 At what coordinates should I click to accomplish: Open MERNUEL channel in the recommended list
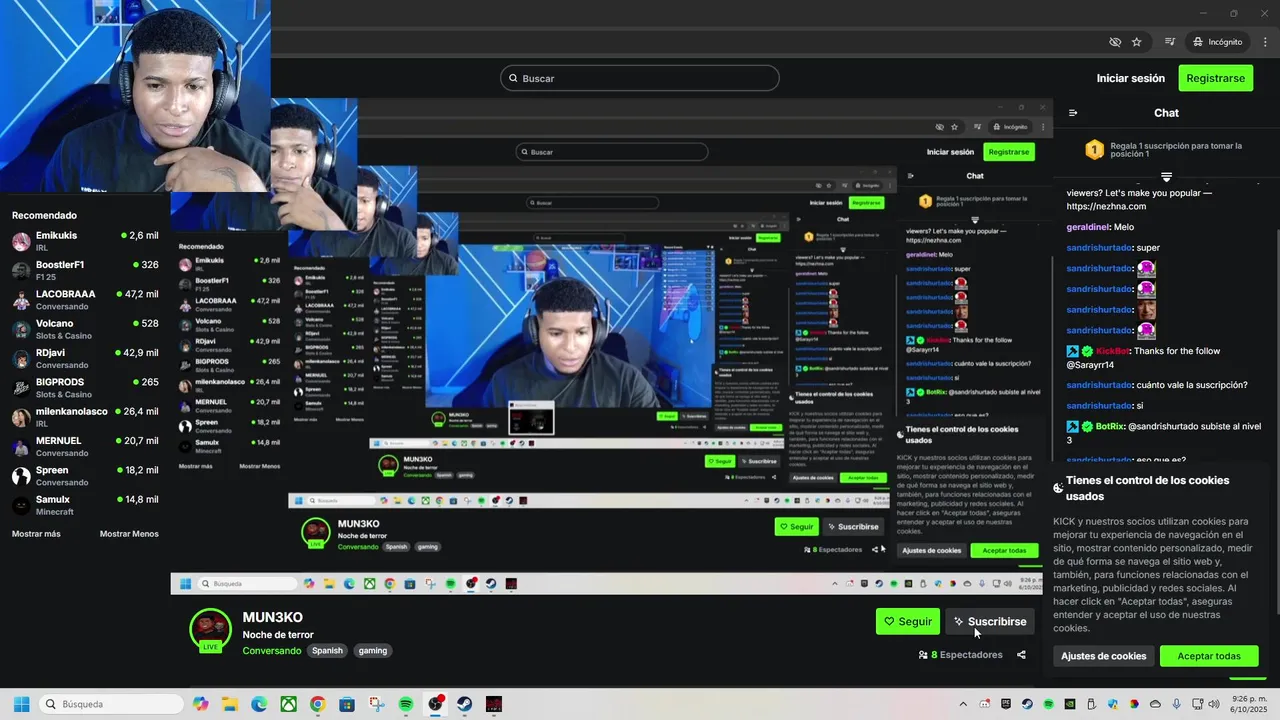[85, 447]
